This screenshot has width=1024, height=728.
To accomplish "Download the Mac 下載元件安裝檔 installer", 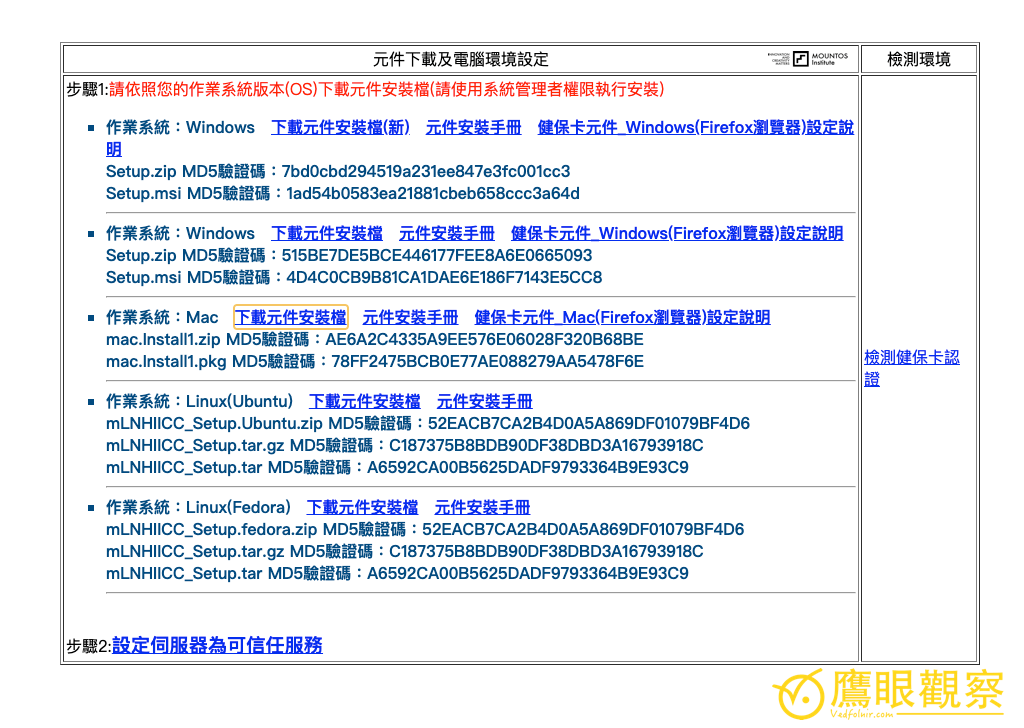I will point(291,317).
